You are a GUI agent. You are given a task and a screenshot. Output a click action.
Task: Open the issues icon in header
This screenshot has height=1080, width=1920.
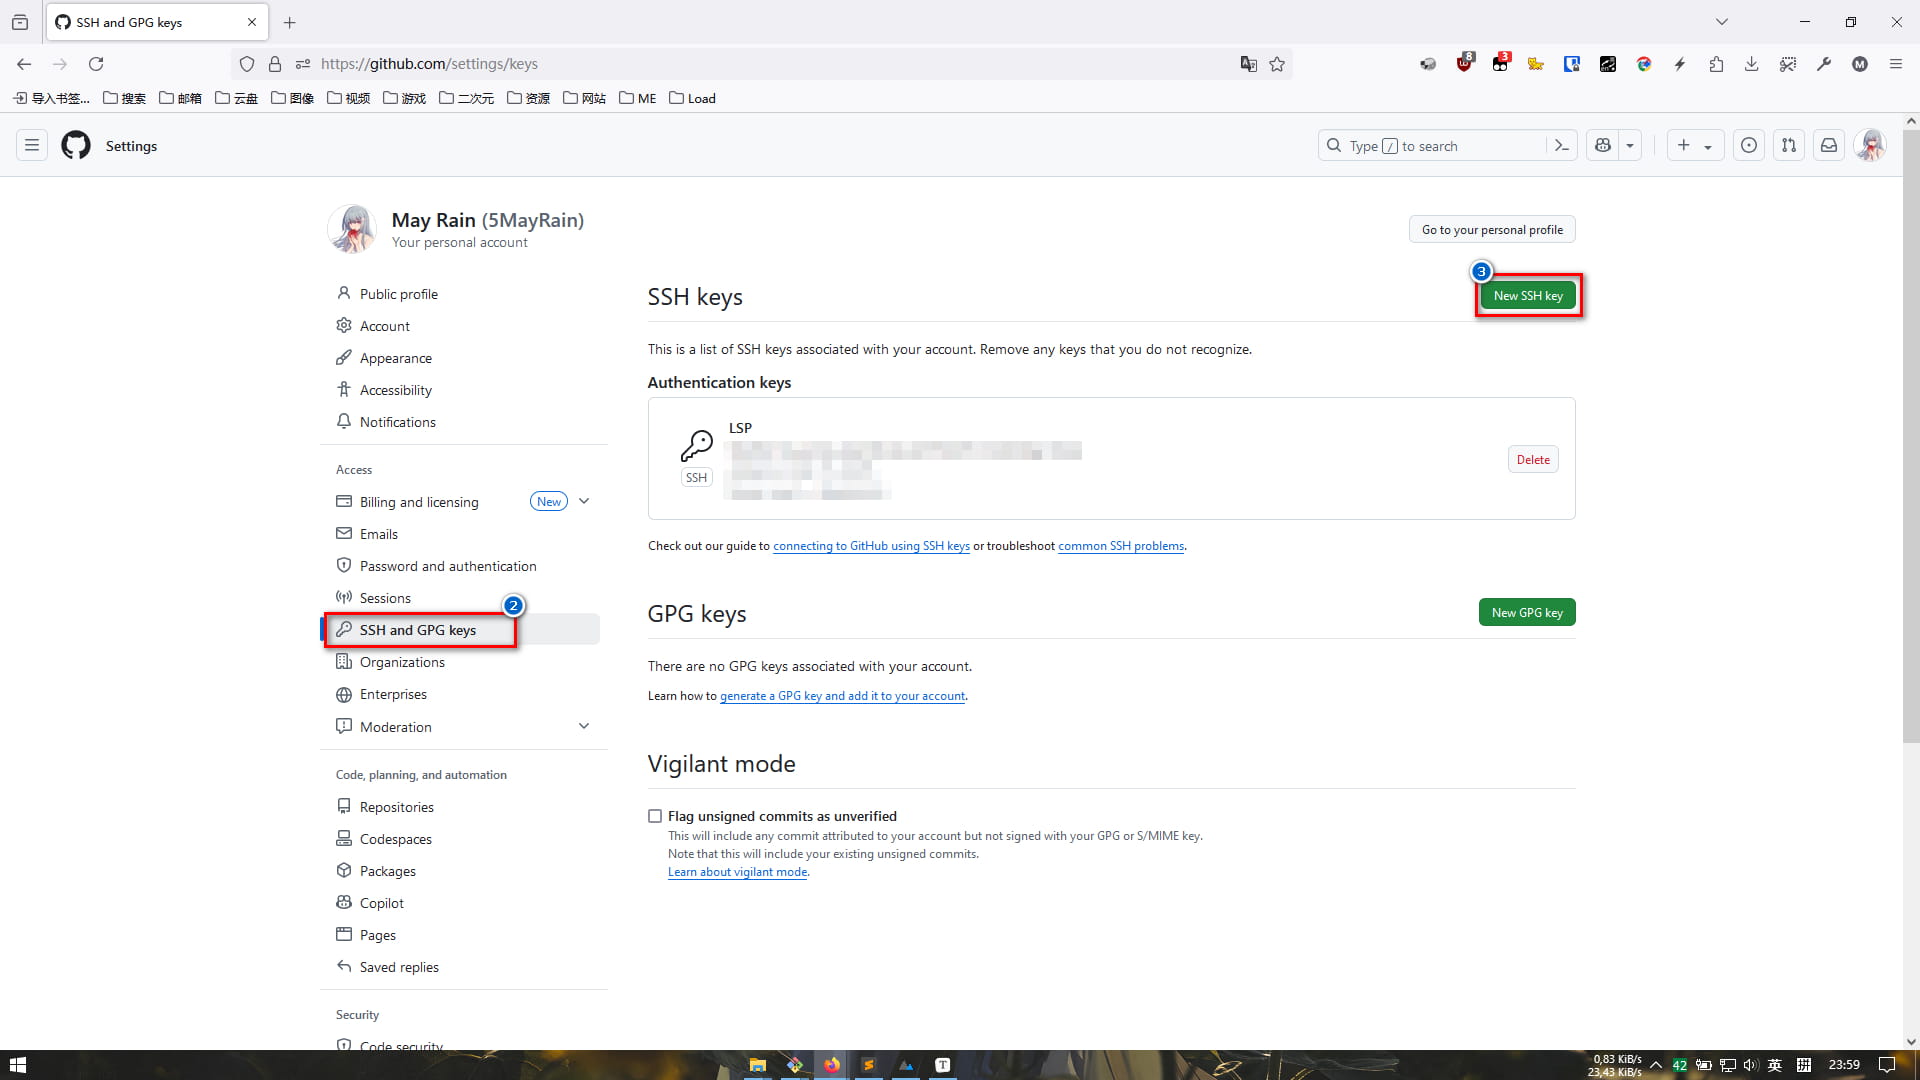click(1748, 146)
